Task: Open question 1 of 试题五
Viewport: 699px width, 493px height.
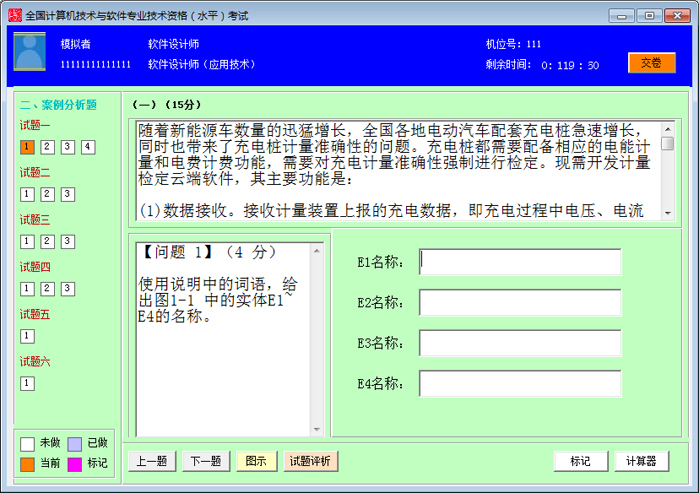Action: coord(27,336)
